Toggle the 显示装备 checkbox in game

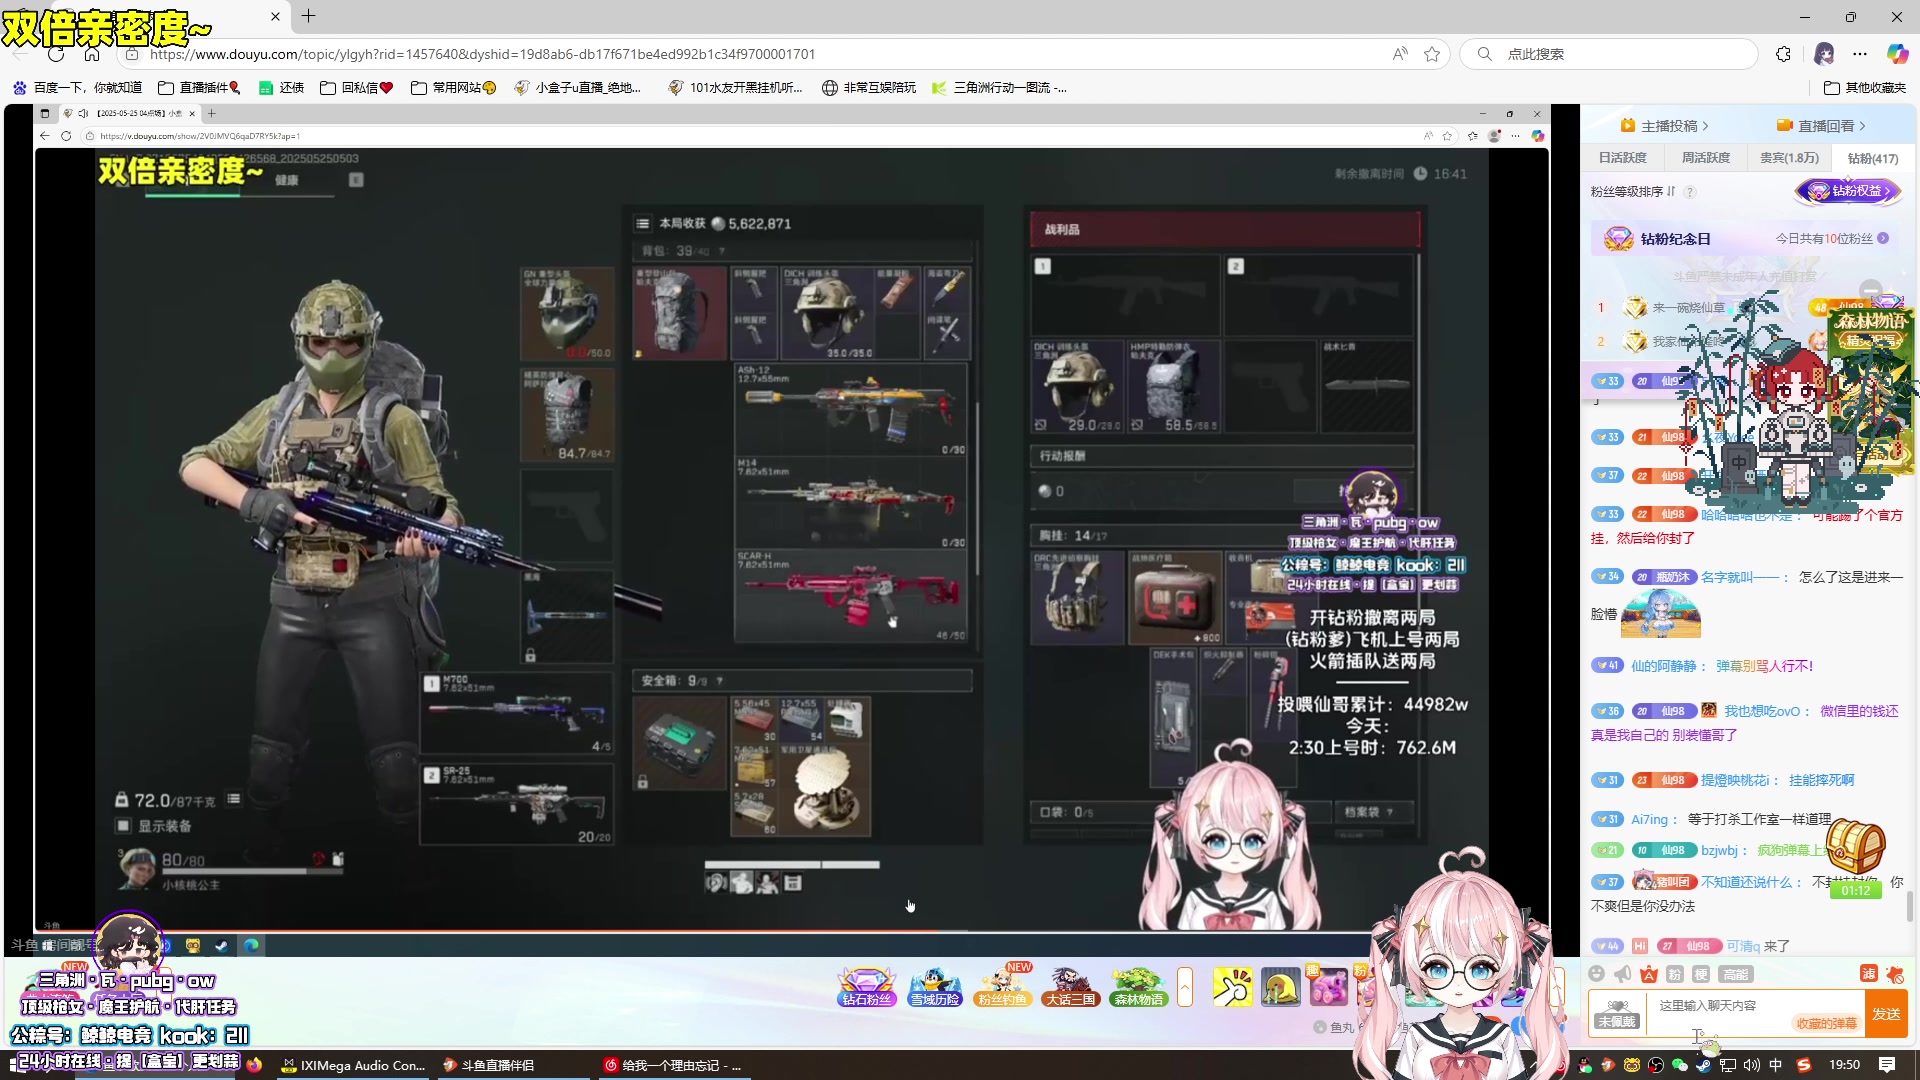click(x=123, y=826)
